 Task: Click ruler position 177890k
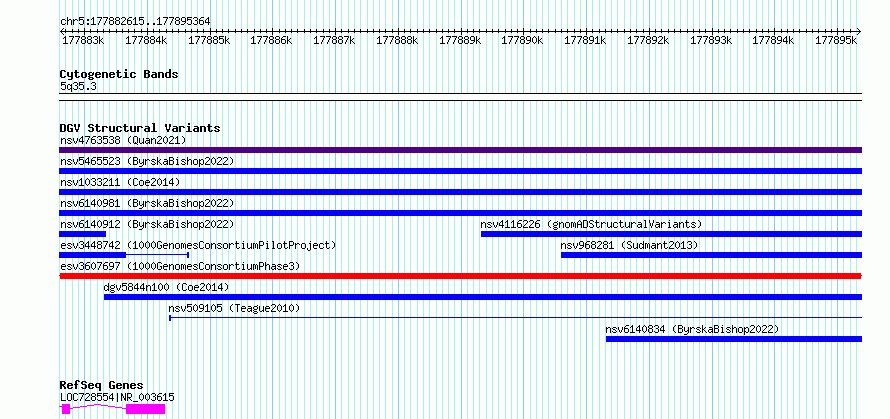tap(522, 40)
